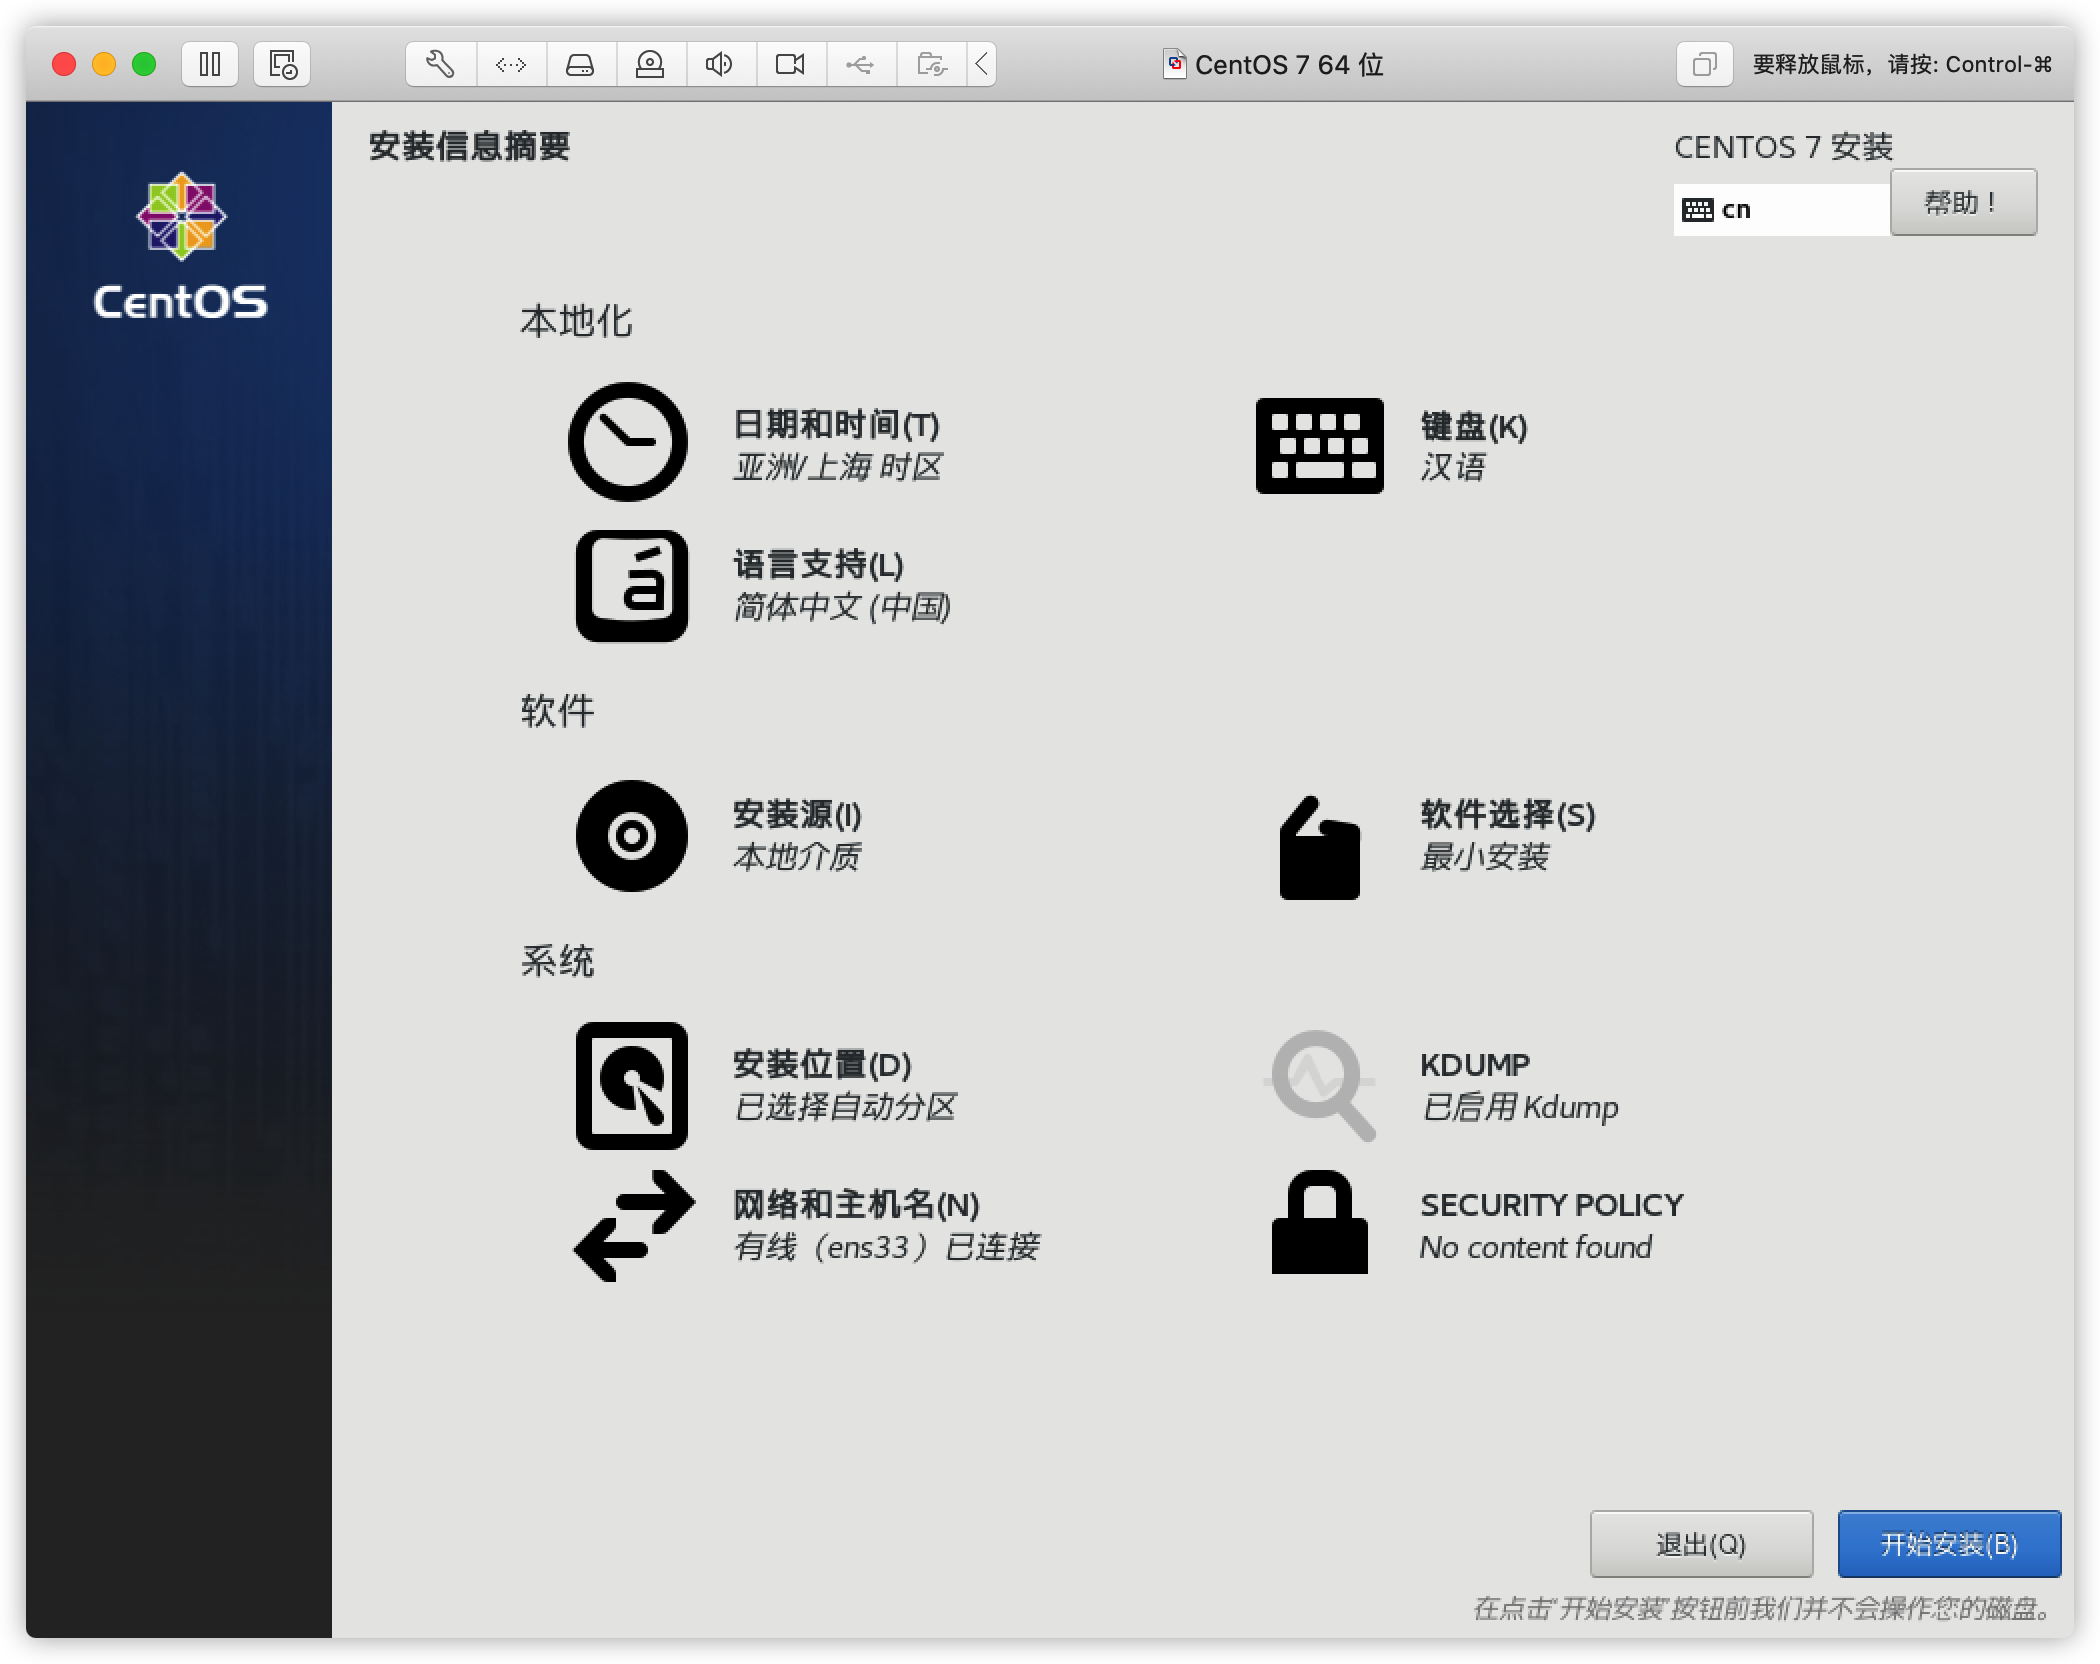The height and width of the screenshot is (1664, 2100).
Task: Click 开始安装(B) to begin installation
Action: pyautogui.click(x=1948, y=1544)
